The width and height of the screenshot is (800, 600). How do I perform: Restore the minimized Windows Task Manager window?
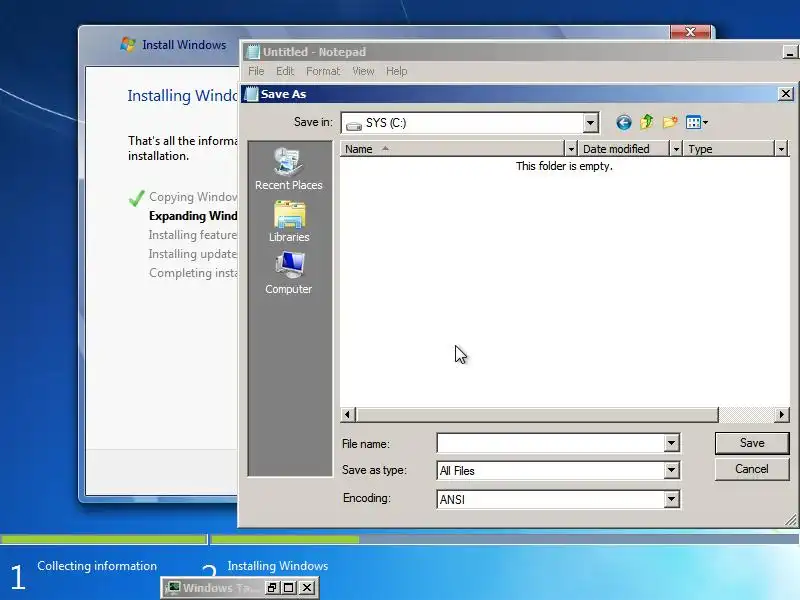coord(272,588)
